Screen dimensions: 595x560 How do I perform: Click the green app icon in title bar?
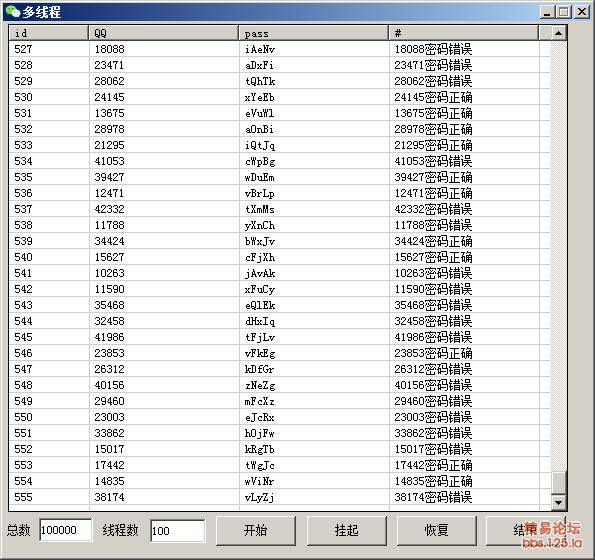coord(13,12)
